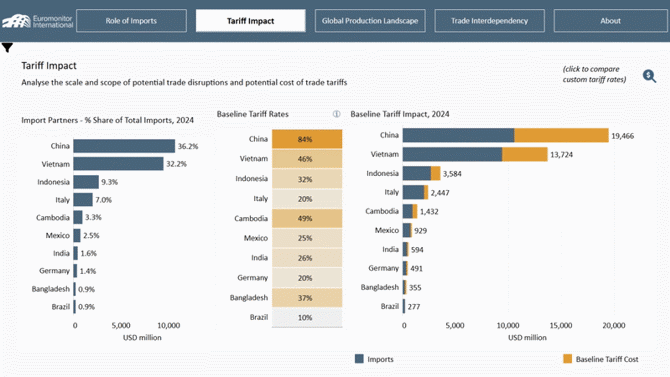Click China's 36.2% import share bar
Viewport: 670px width, 377px height.
[124, 146]
